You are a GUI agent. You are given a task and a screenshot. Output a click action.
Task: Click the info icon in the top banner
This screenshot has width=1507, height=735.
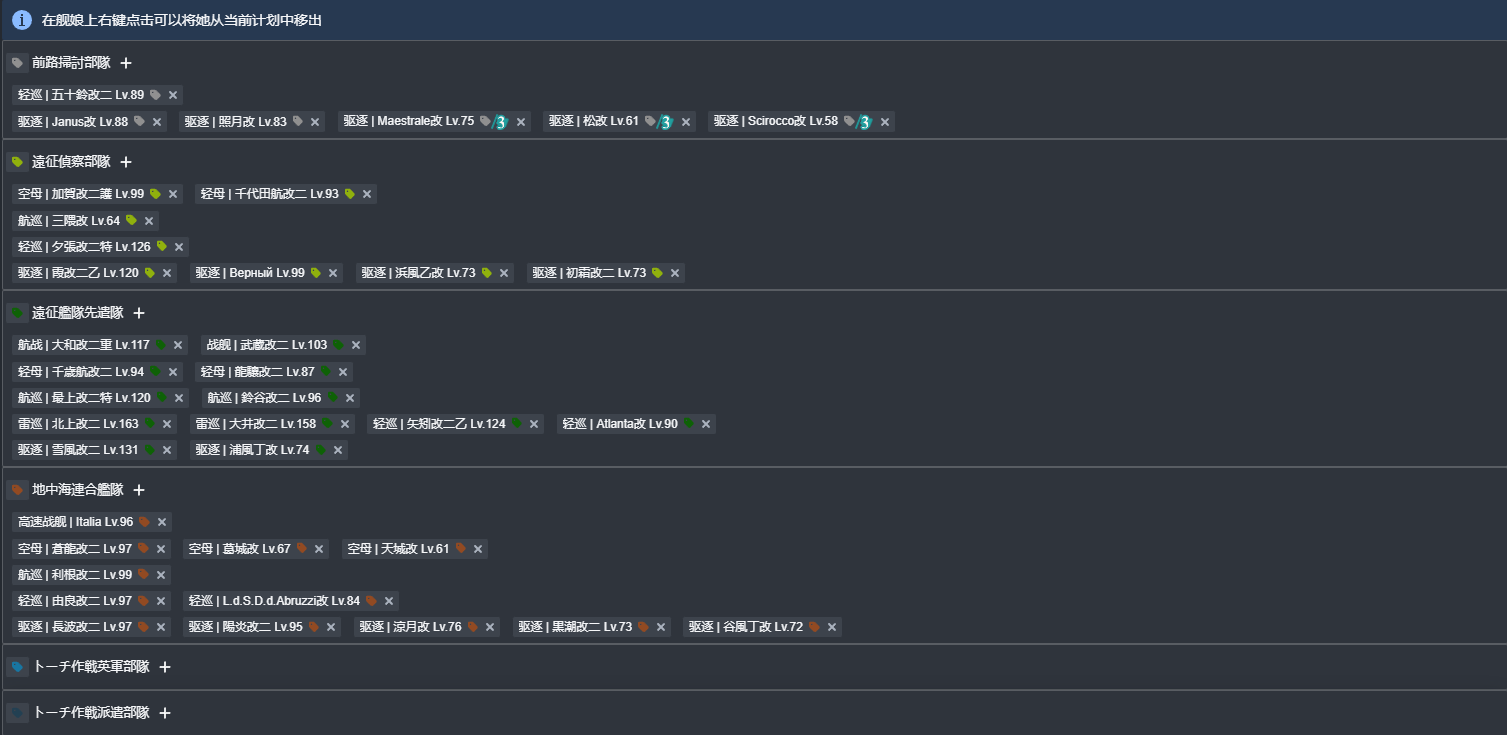pos(21,20)
